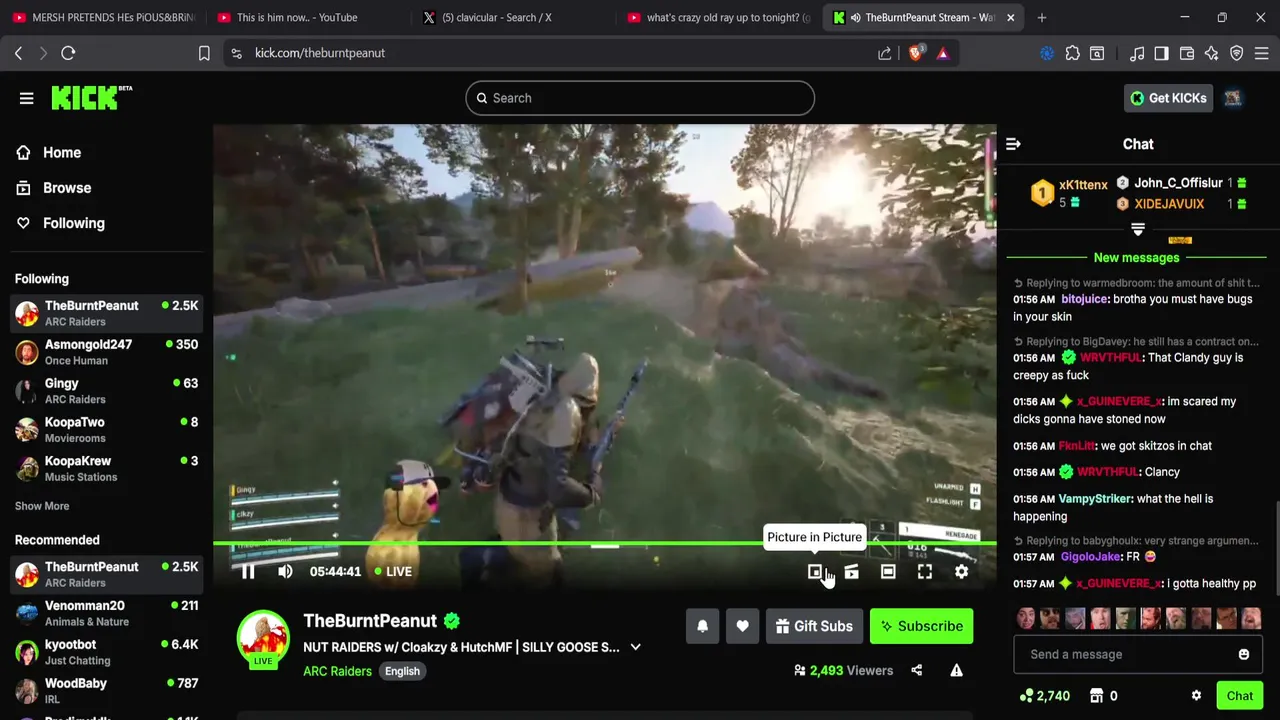Mute the stream volume speaker icon

pyautogui.click(x=285, y=571)
